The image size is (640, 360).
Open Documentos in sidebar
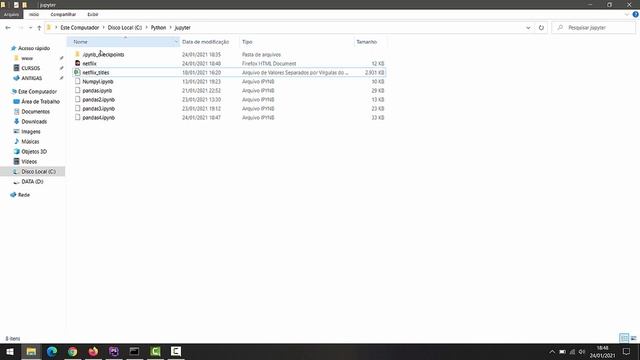36,111
